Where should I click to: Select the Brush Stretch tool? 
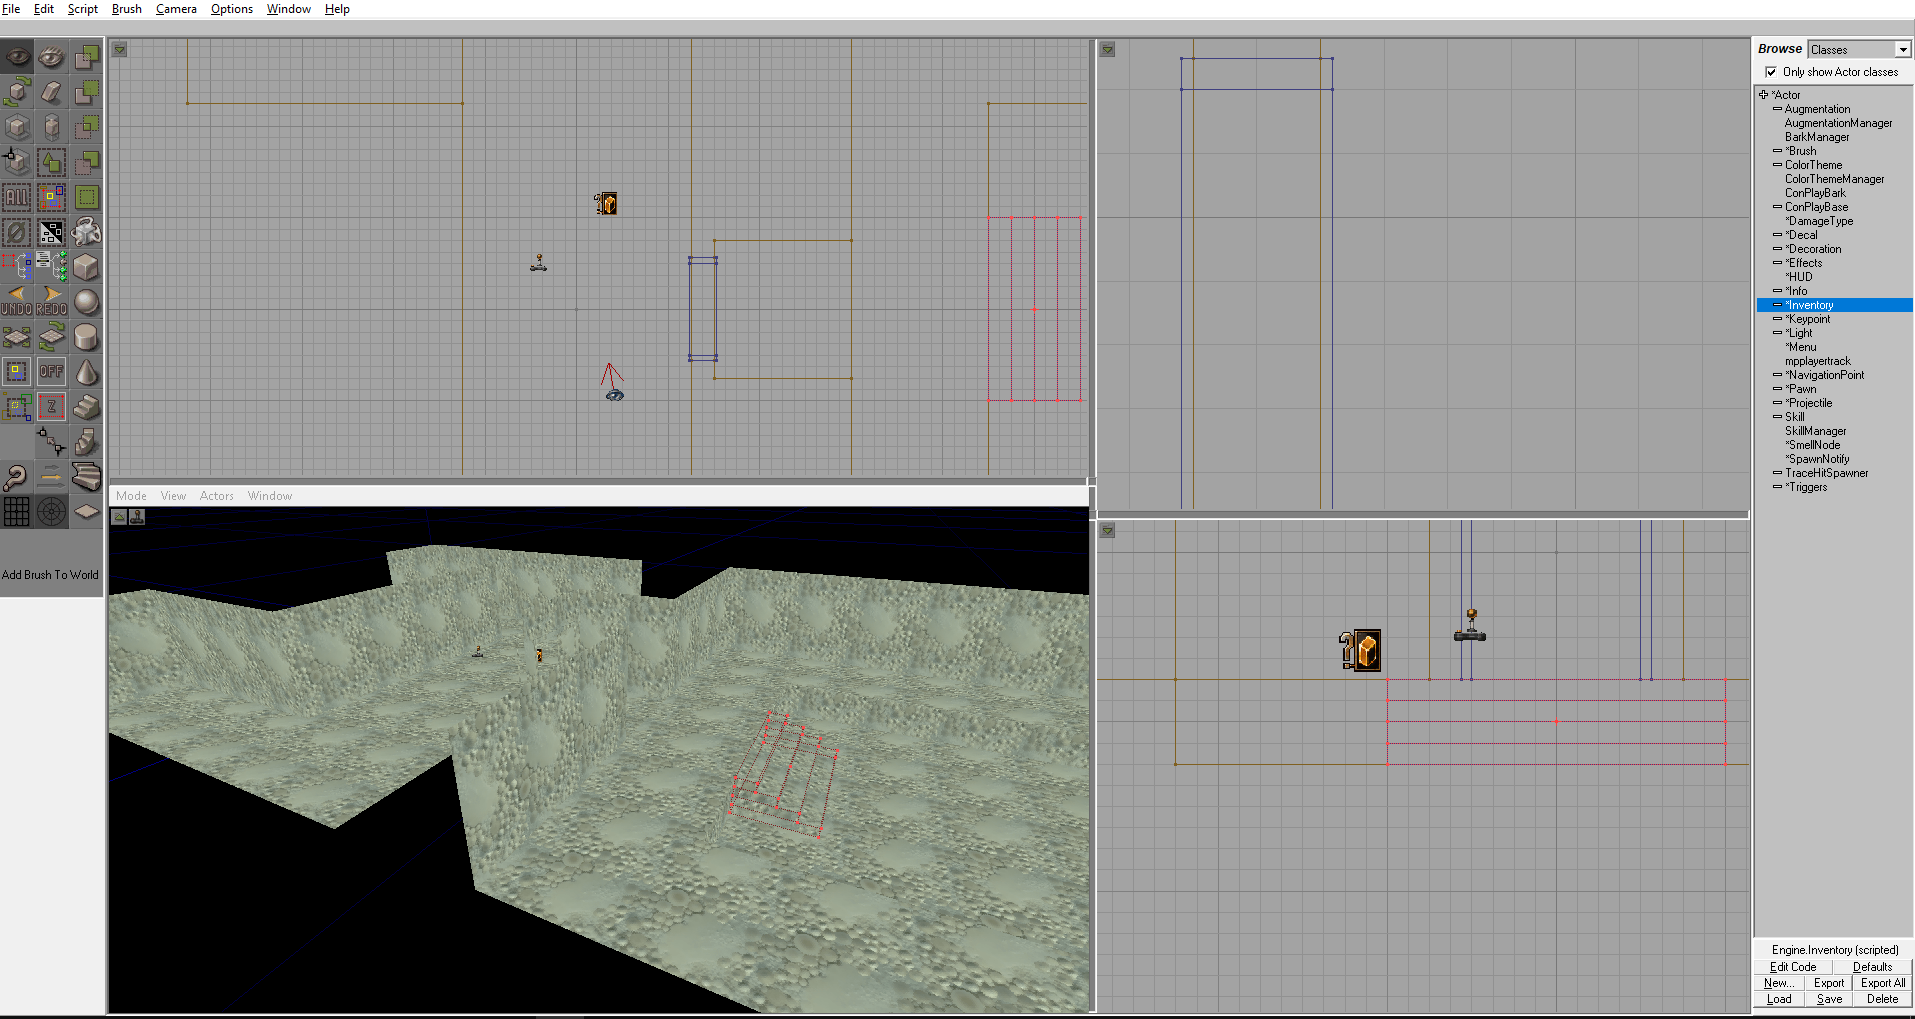[x=52, y=127]
